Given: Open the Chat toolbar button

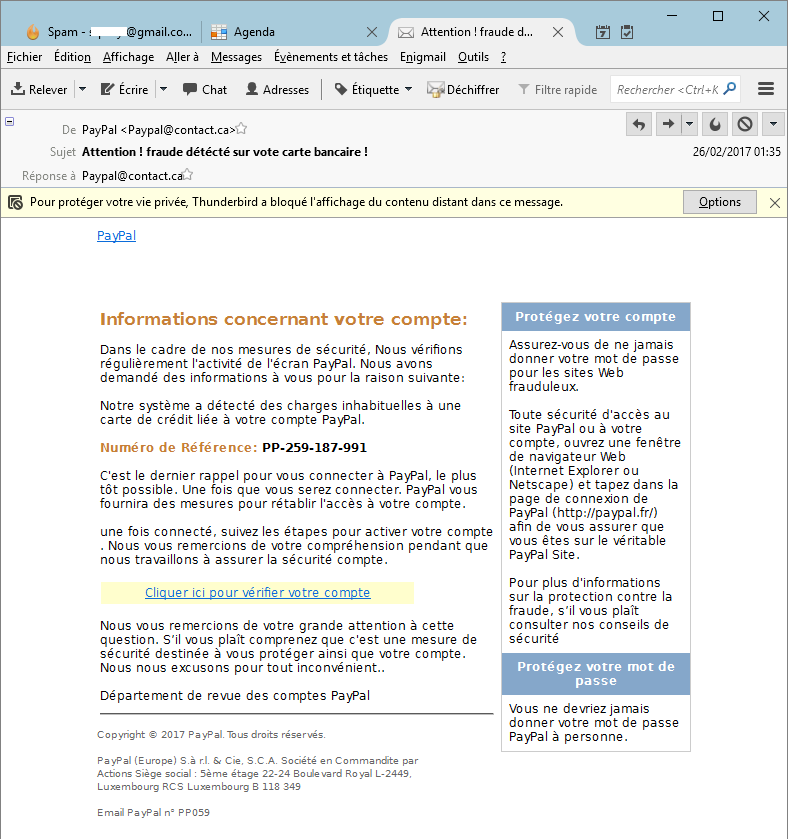Looking at the screenshot, I should (205, 89).
